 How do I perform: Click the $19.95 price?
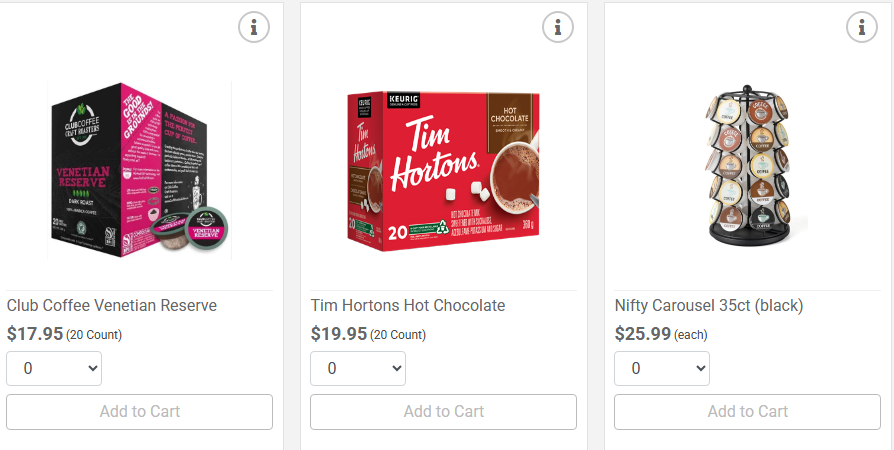point(339,334)
